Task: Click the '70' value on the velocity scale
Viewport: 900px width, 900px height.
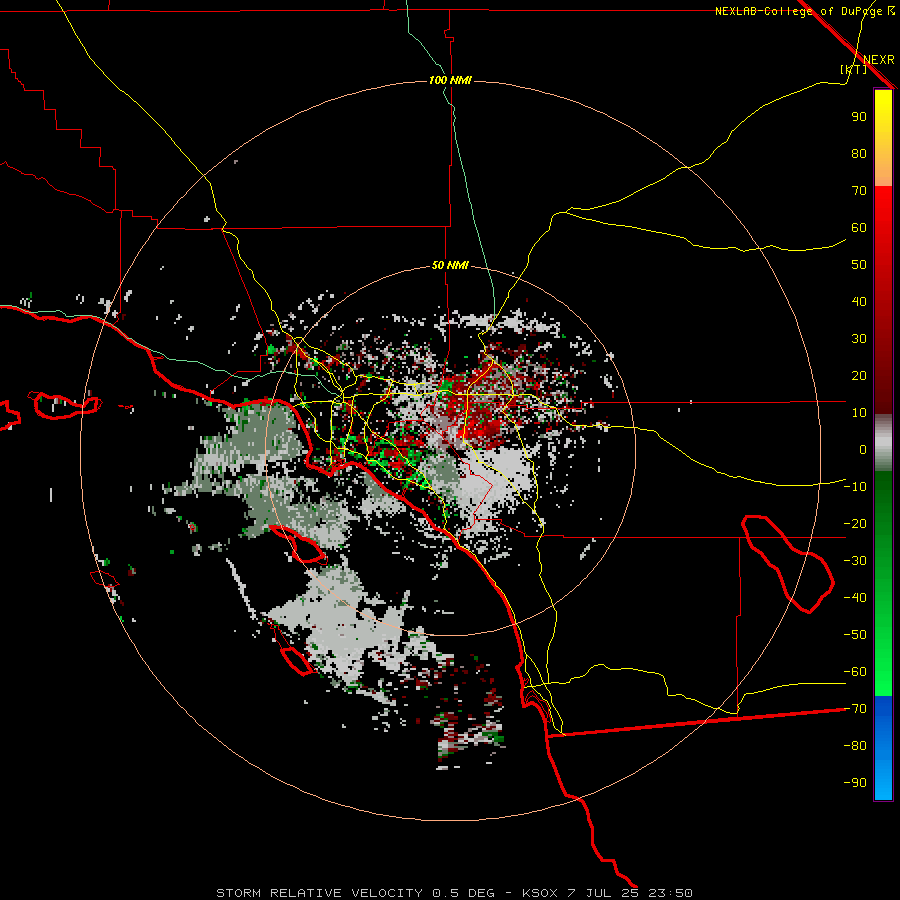Action: coord(859,191)
